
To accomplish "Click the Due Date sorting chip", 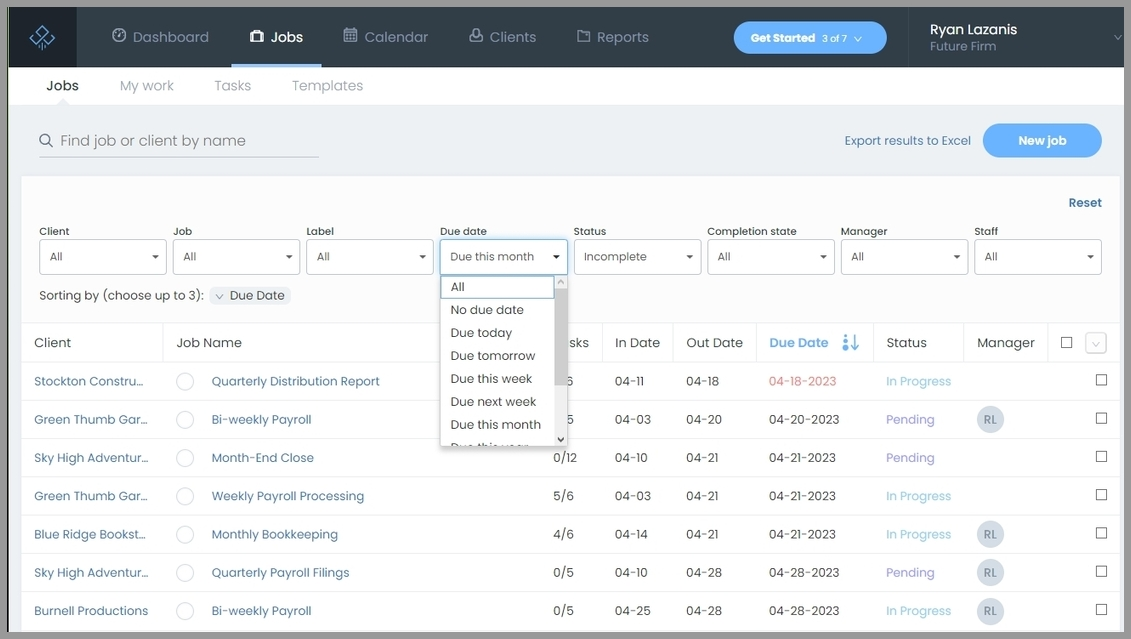I will tap(250, 296).
